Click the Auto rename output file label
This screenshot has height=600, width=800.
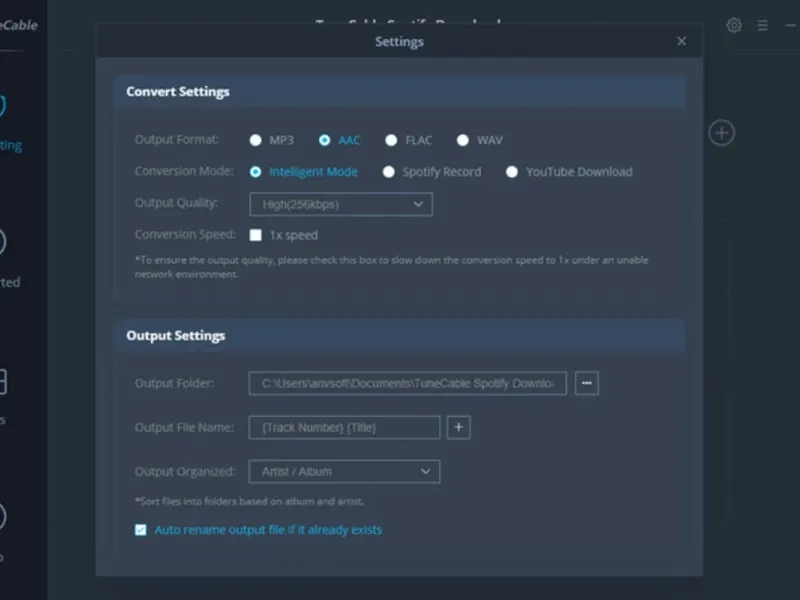pos(268,530)
